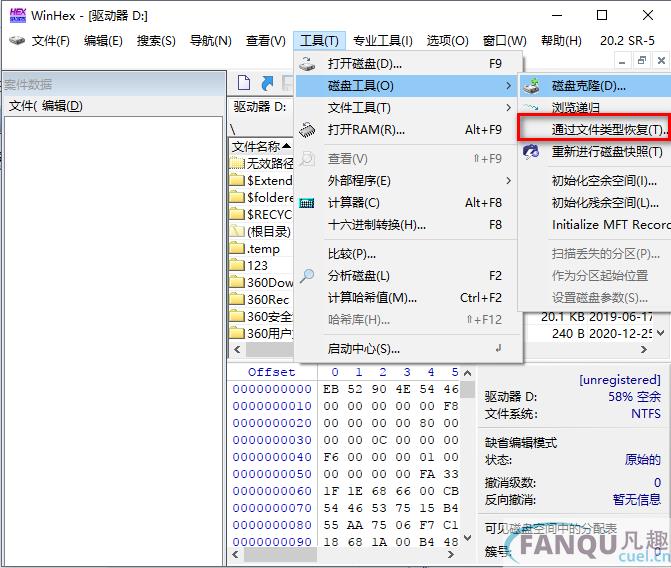The width and height of the screenshot is (671, 568).
Task: Open the 查看(V) menu in the menu bar
Action: (x=266, y=41)
